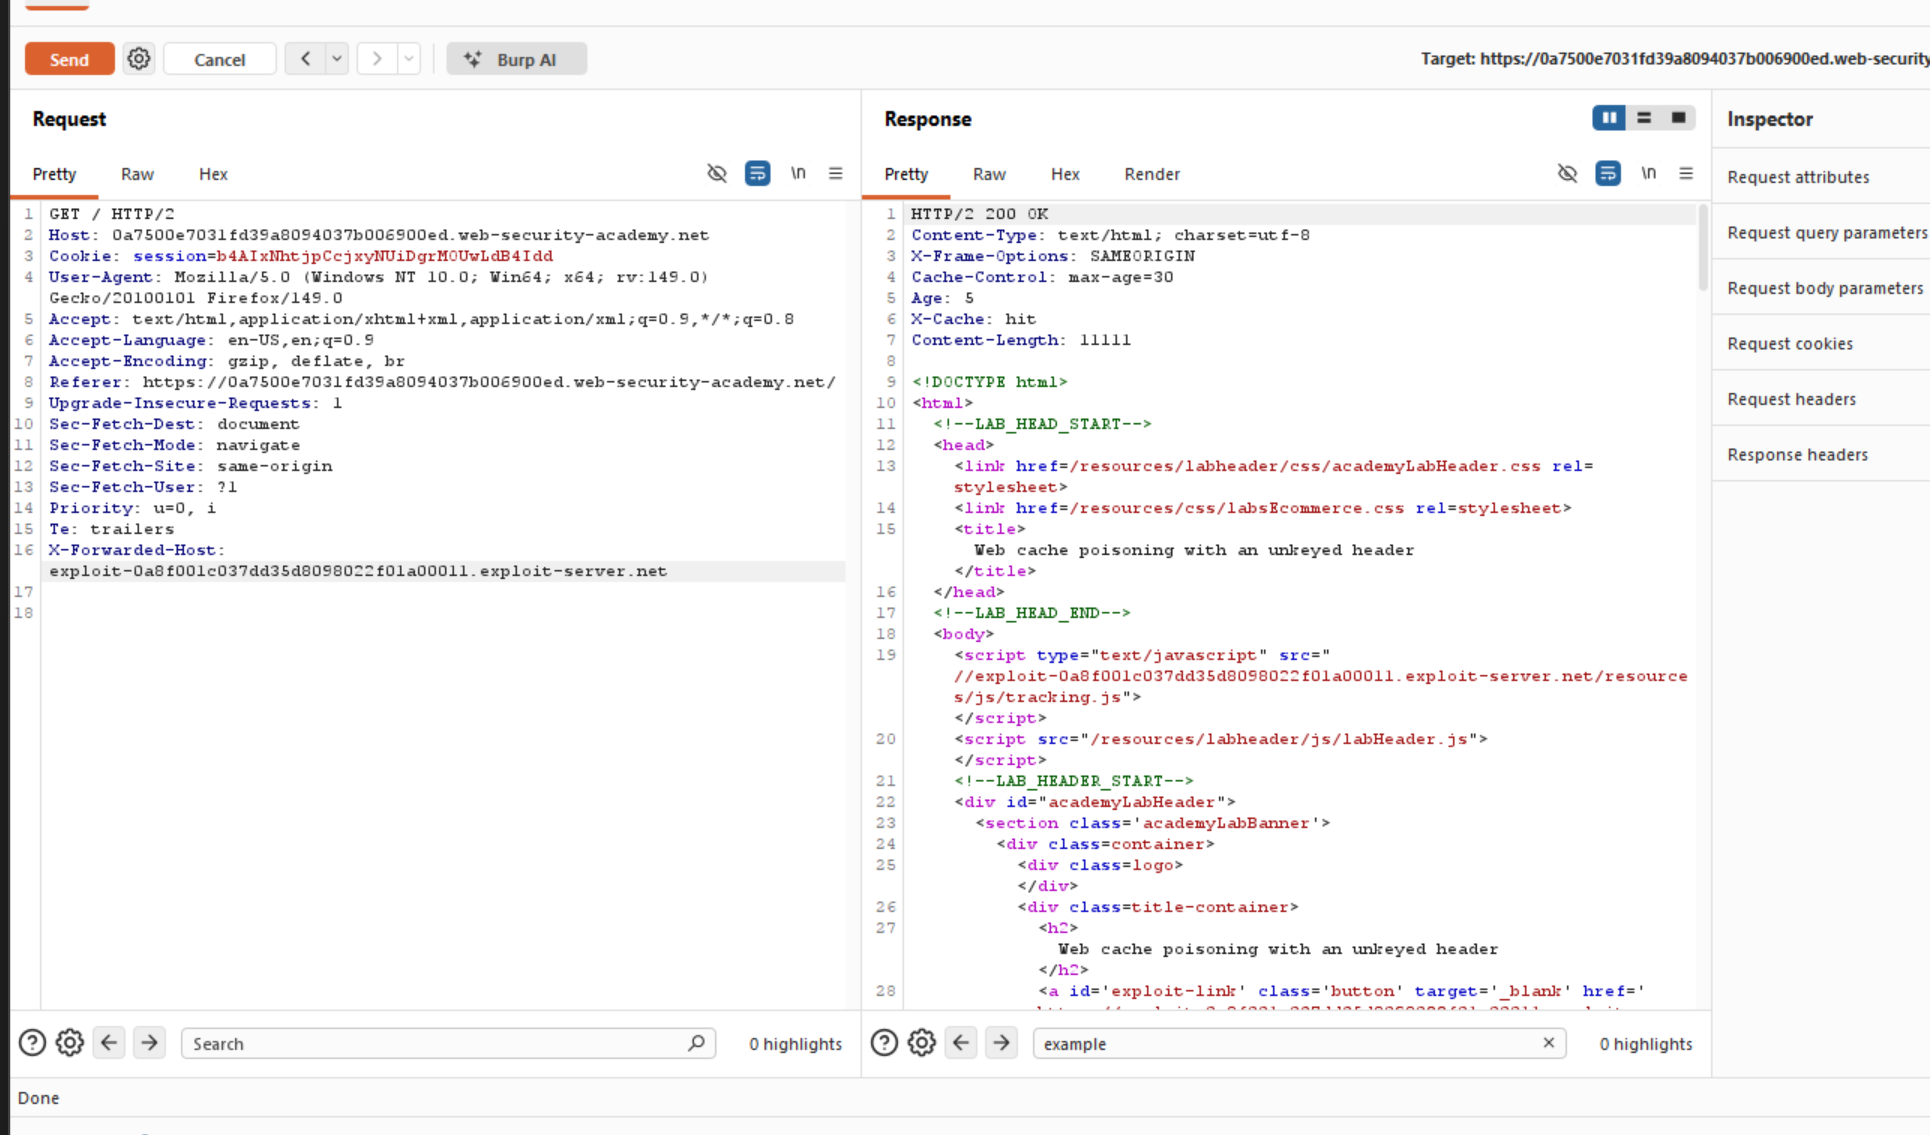Click the Target URL label
The height and width of the screenshot is (1135, 1930).
tap(1674, 59)
